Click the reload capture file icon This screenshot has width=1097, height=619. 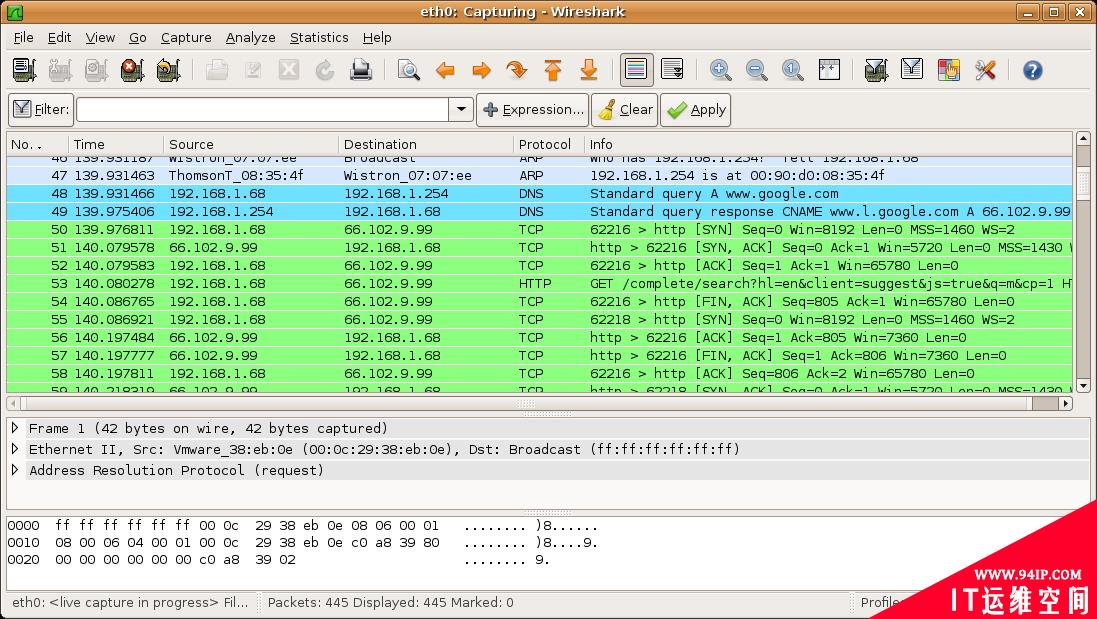click(325, 70)
